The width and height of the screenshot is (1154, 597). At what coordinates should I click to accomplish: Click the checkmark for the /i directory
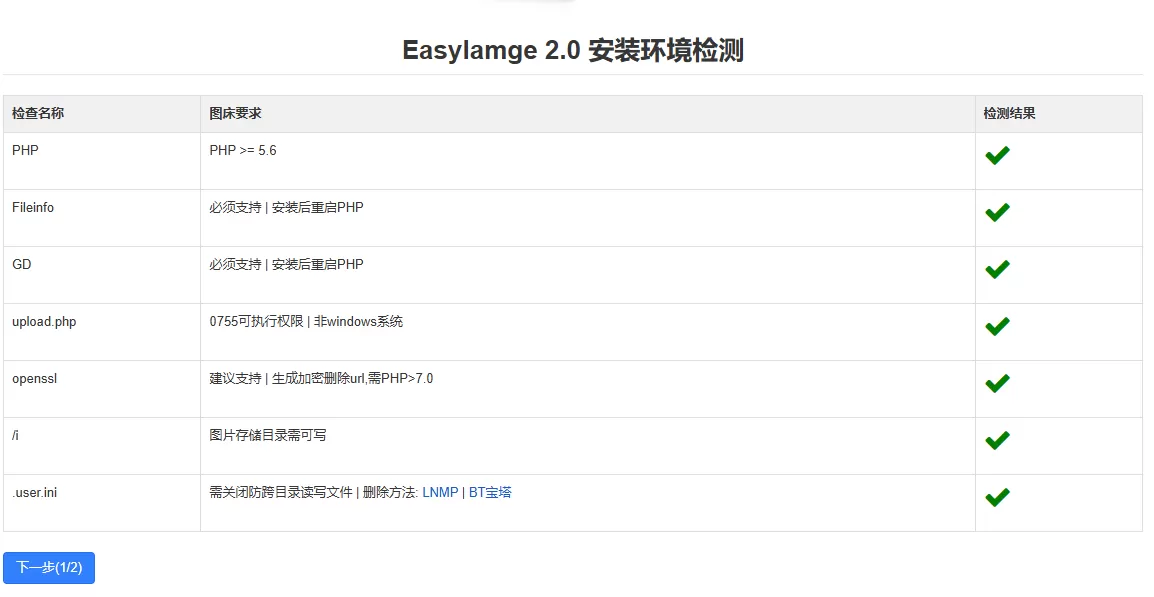point(997,440)
